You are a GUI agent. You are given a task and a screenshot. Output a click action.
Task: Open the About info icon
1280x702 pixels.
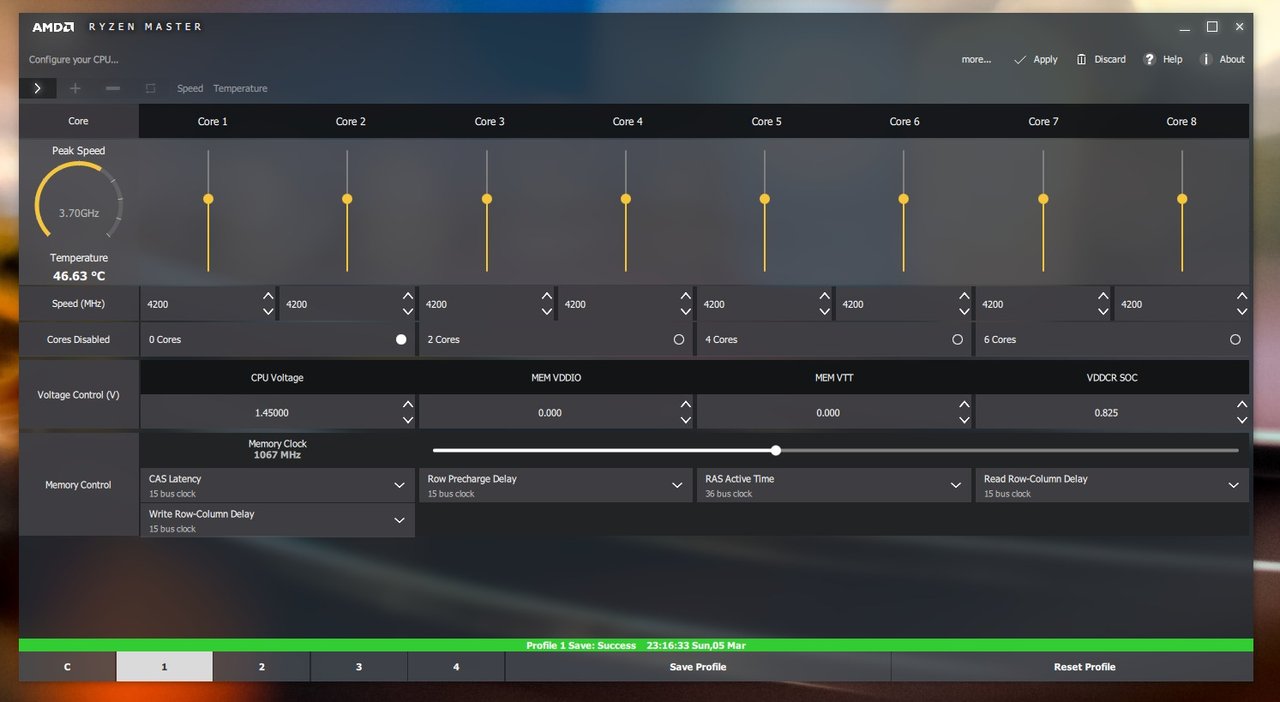[1222, 59]
